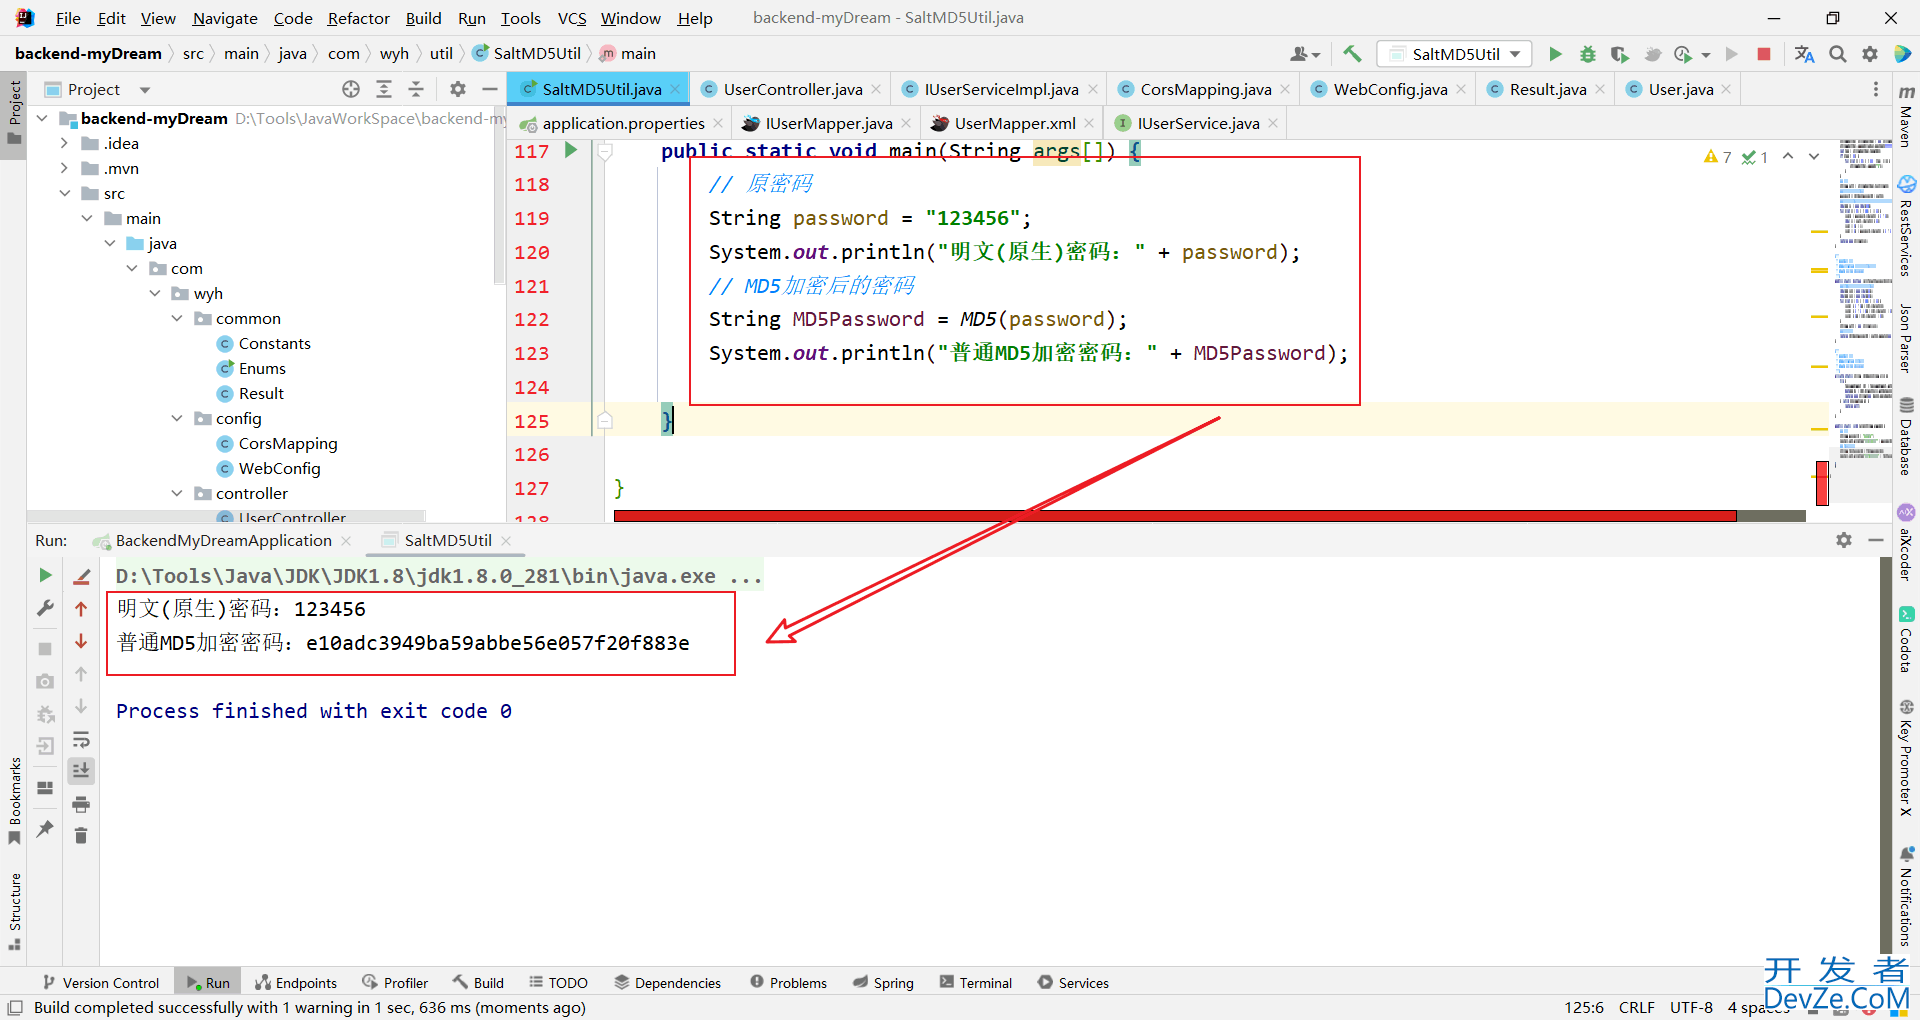Click the wrench icon in Run panel

pyautogui.click(x=45, y=608)
